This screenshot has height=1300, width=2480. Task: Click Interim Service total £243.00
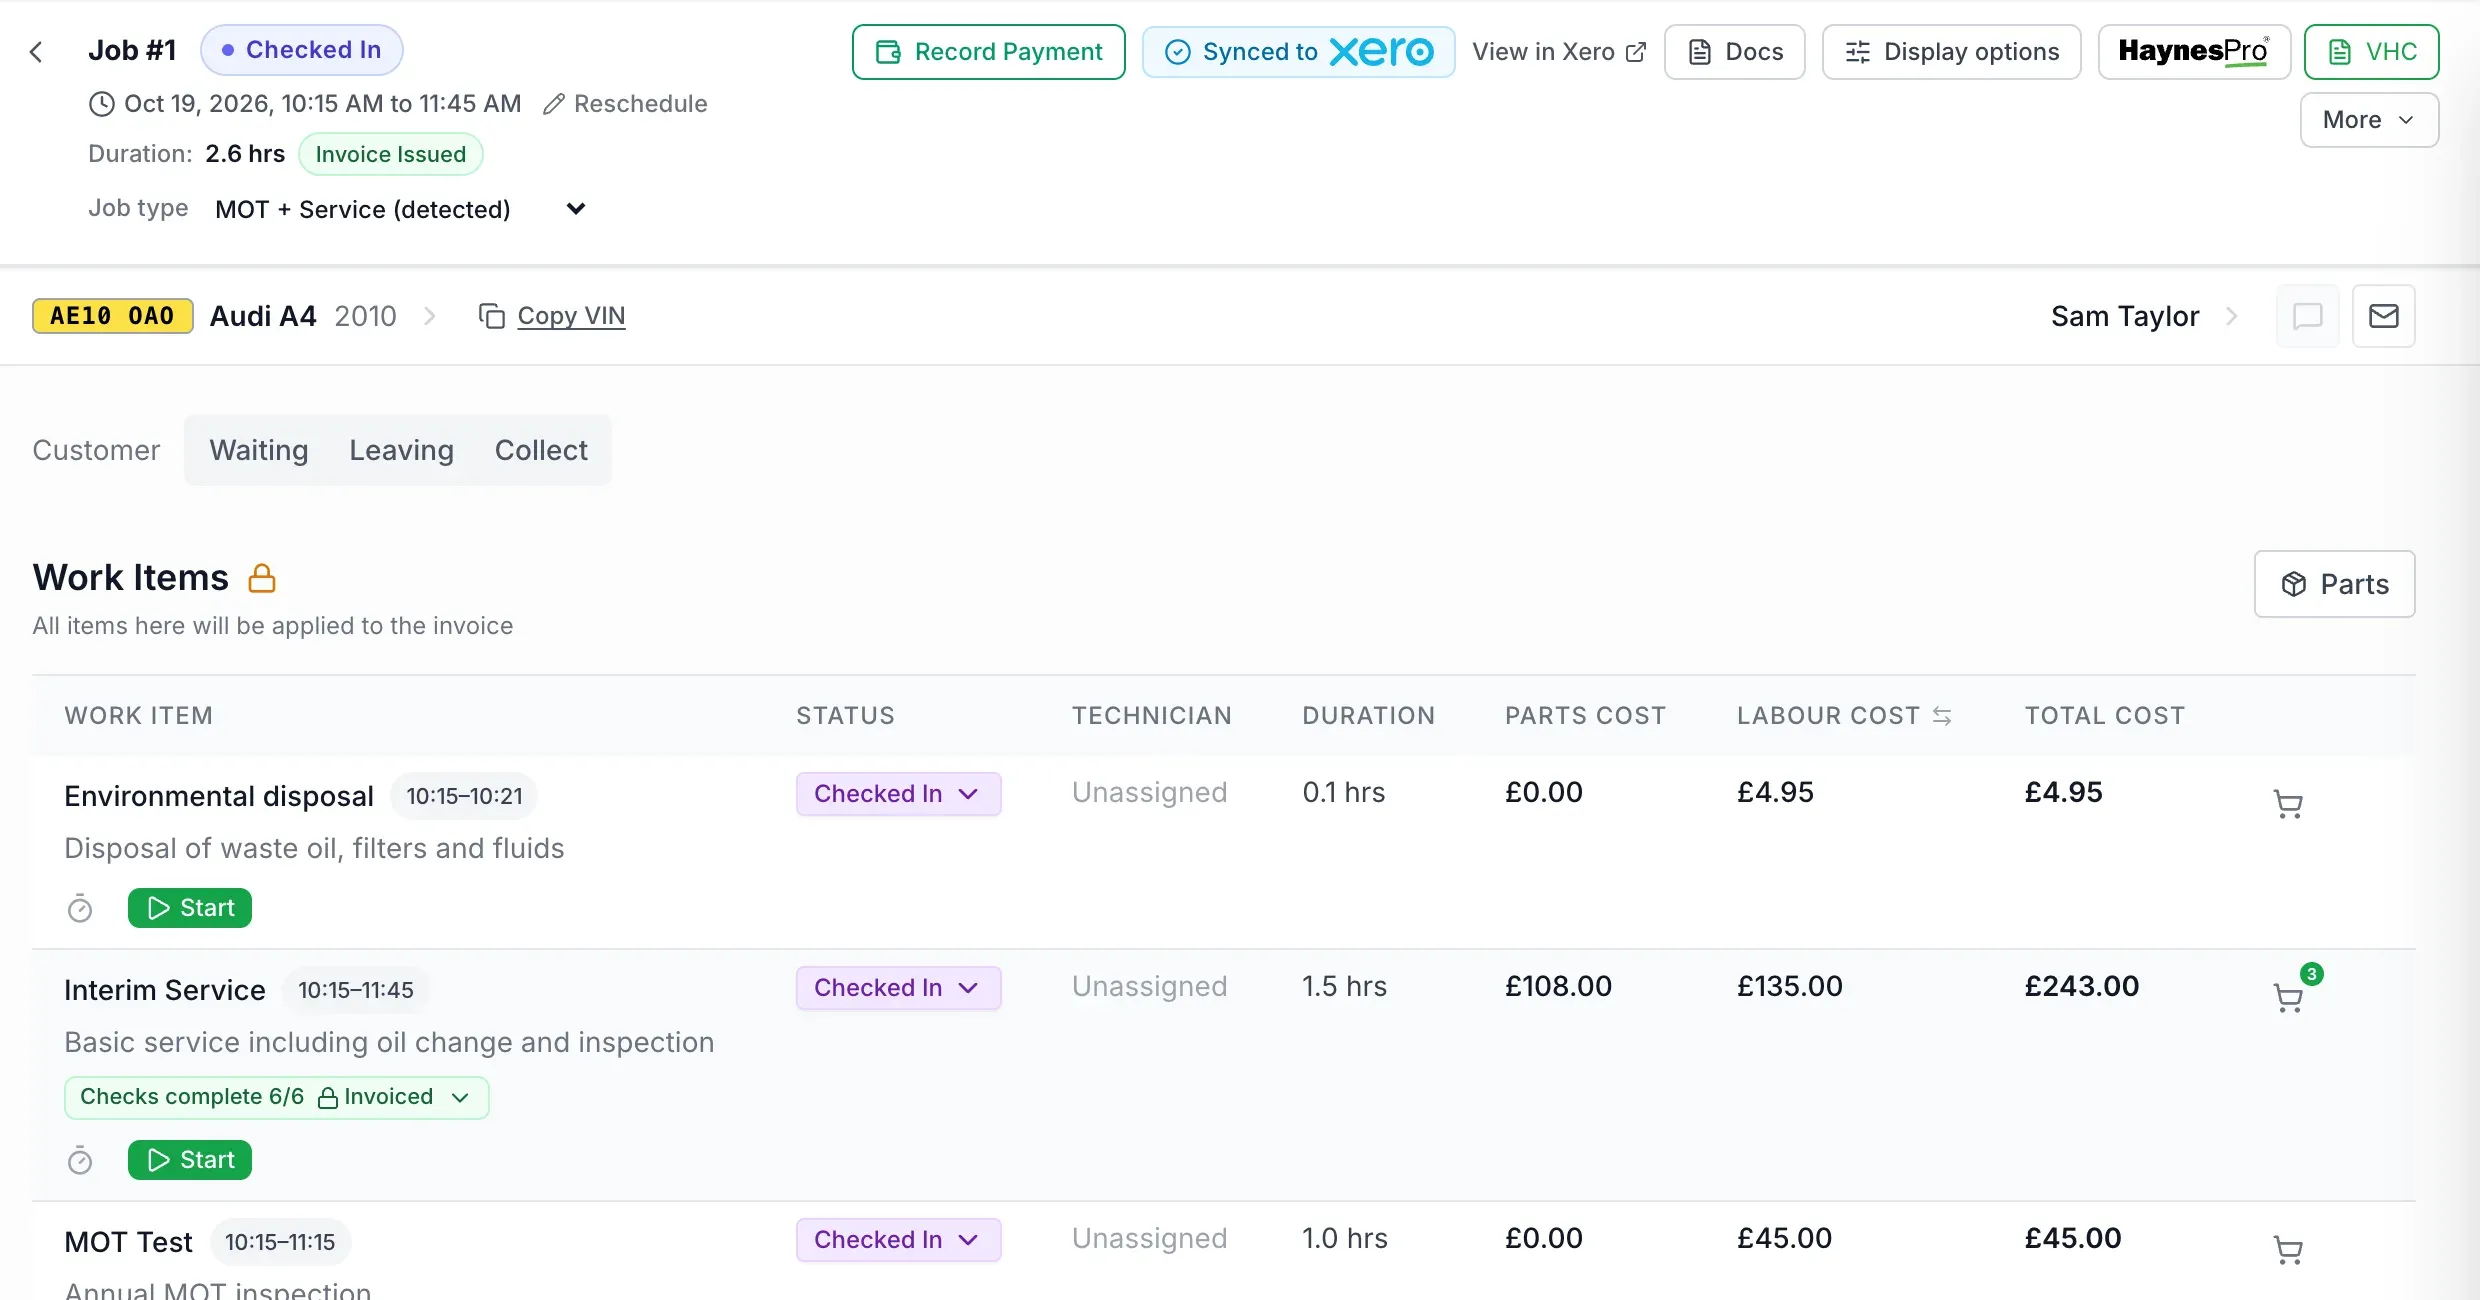[2082, 986]
